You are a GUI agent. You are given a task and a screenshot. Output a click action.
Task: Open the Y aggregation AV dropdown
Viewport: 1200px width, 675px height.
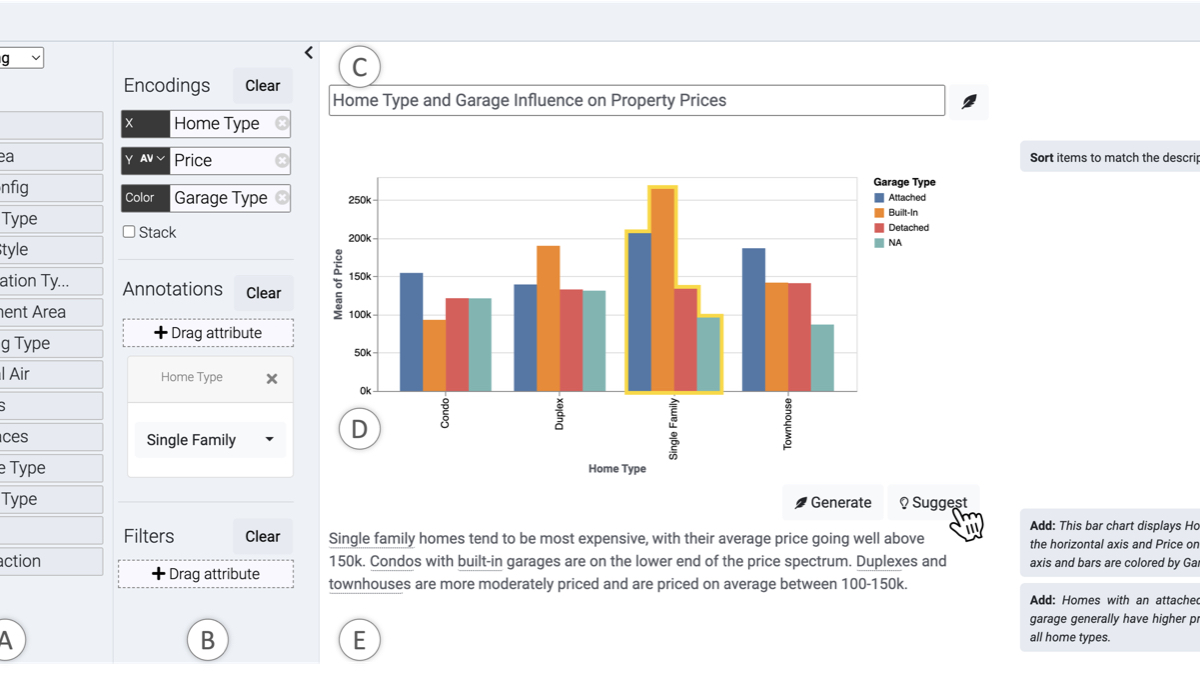tap(152, 160)
